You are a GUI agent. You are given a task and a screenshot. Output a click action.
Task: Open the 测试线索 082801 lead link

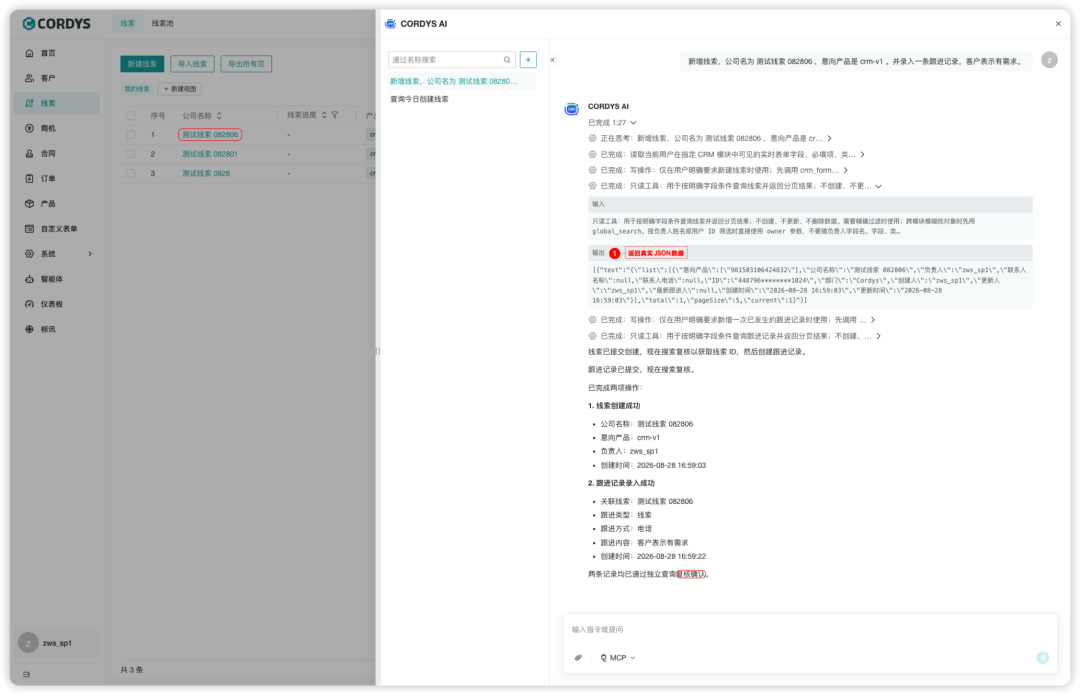210,154
